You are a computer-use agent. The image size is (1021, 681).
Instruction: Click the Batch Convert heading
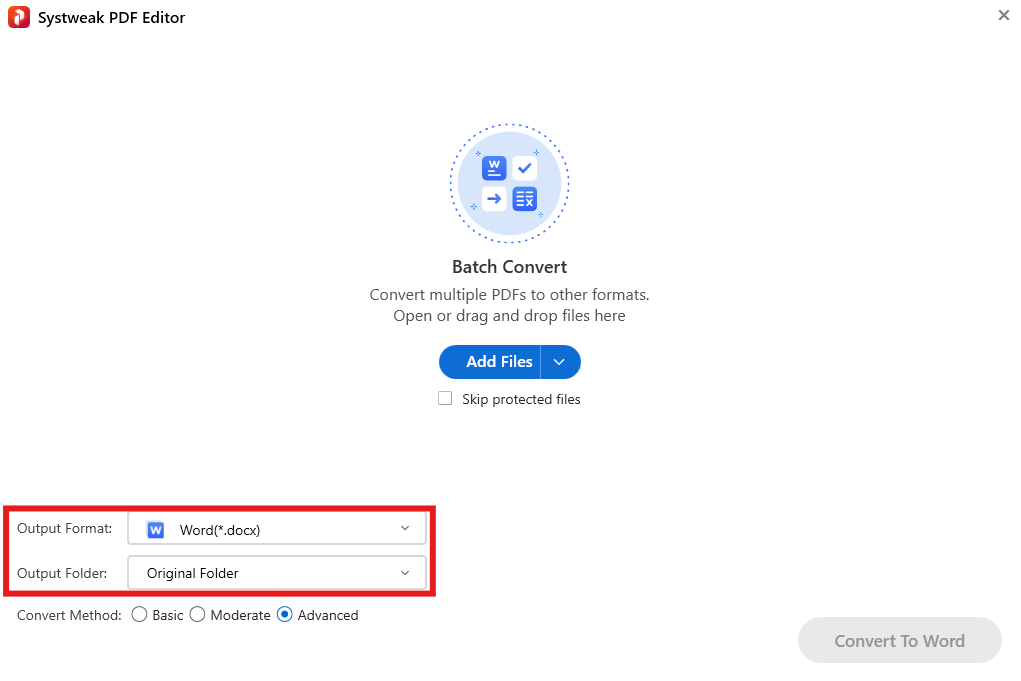click(509, 267)
